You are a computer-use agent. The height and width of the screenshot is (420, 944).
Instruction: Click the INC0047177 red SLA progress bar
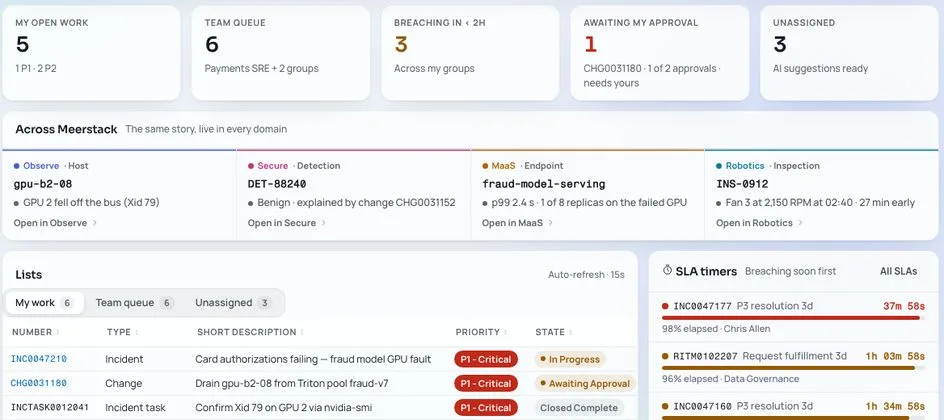793,318
